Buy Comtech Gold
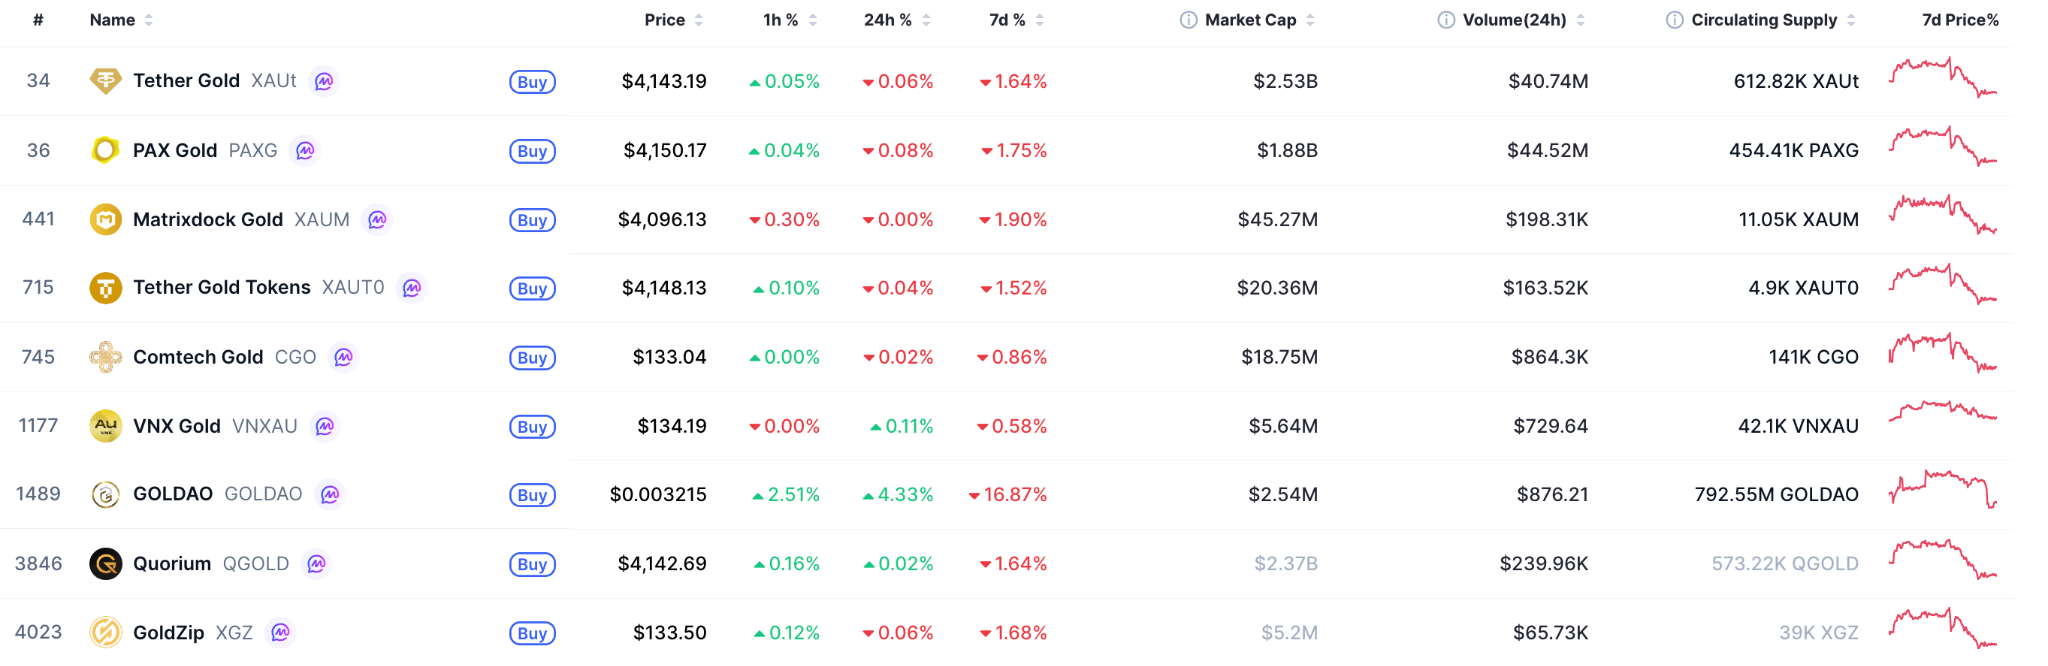 pyautogui.click(x=532, y=358)
